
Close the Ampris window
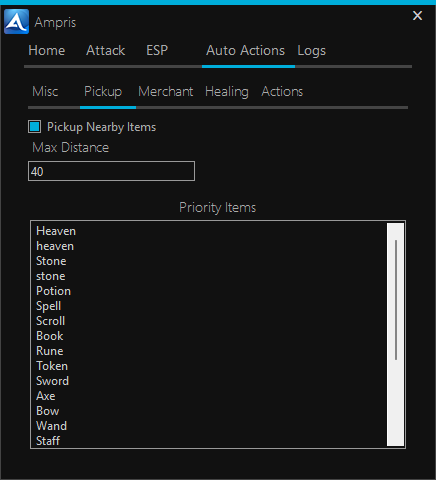click(417, 16)
